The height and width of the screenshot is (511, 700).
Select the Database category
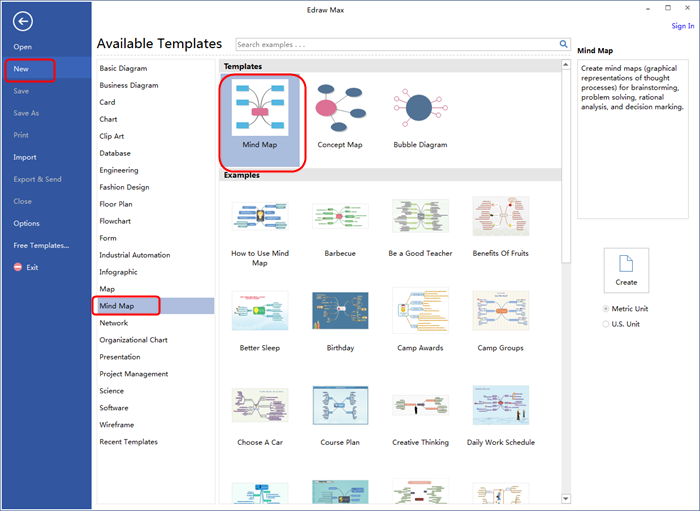click(115, 153)
